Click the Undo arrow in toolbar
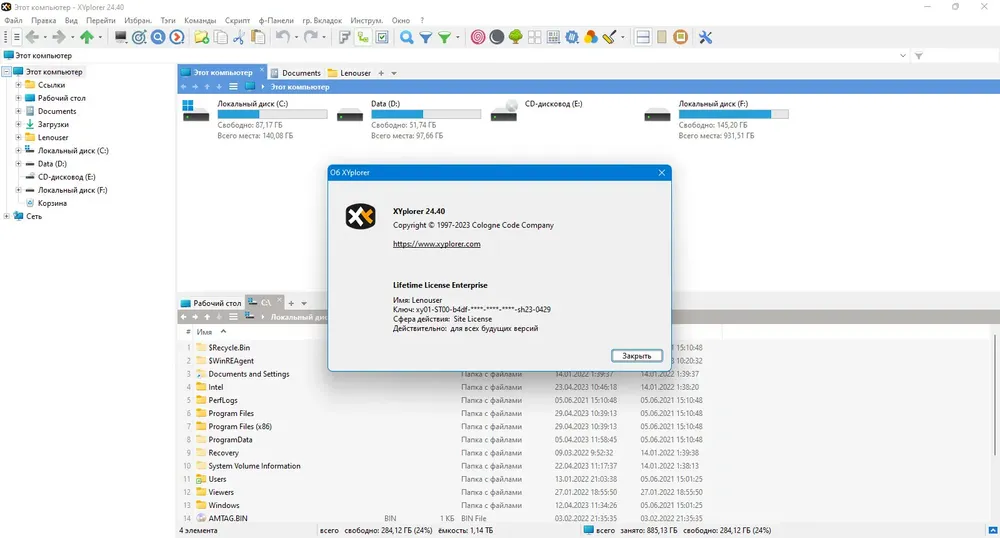The image size is (1000, 538). (x=282, y=37)
